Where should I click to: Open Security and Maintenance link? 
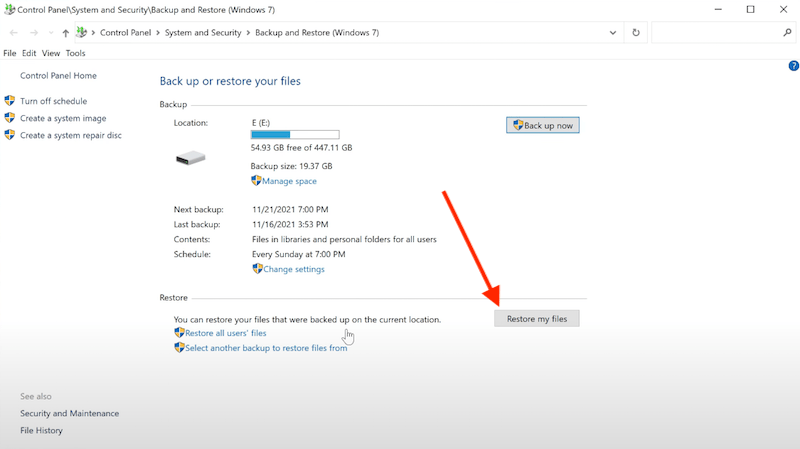click(69, 413)
